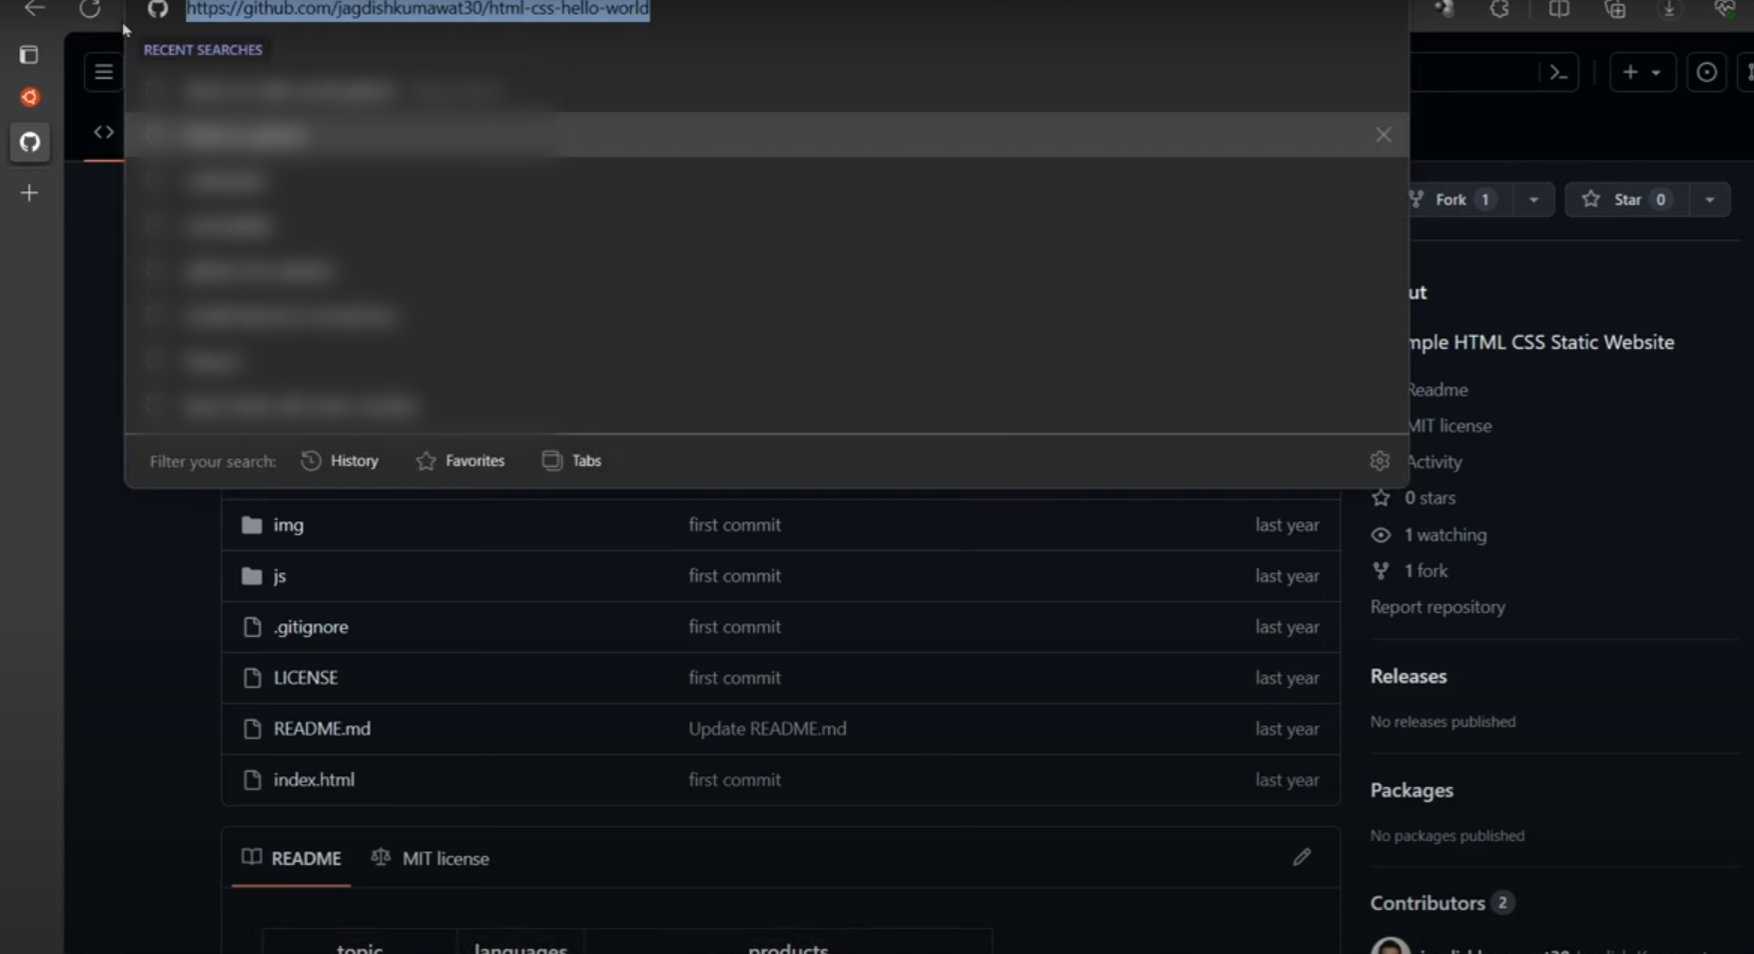Click the file icon beside .gitignore
The width and height of the screenshot is (1754, 954).
pyautogui.click(x=252, y=627)
